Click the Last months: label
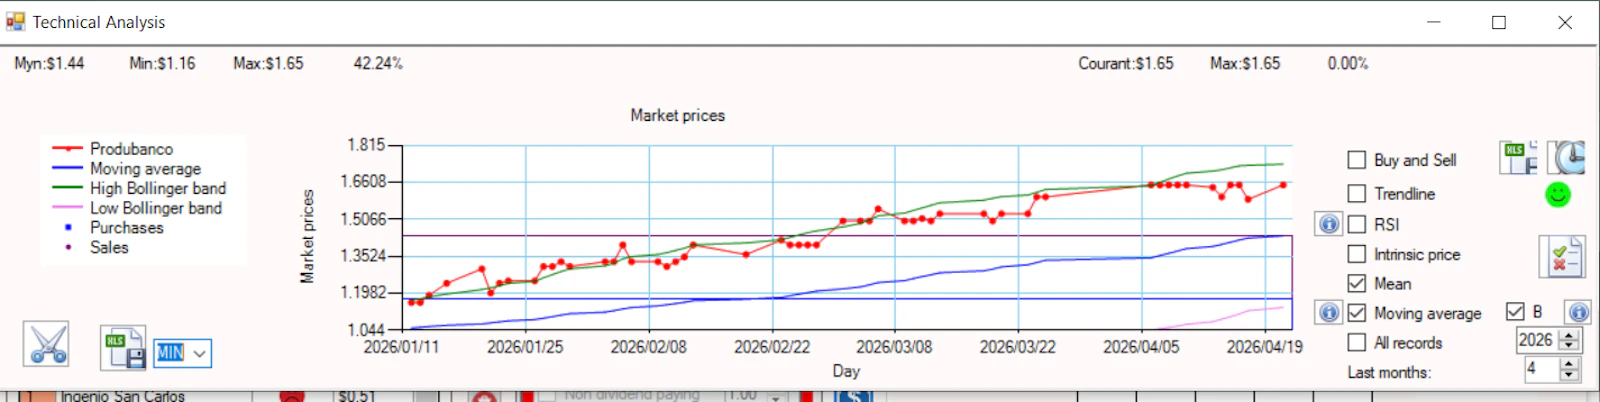This screenshot has width=1600, height=402. point(1389,372)
